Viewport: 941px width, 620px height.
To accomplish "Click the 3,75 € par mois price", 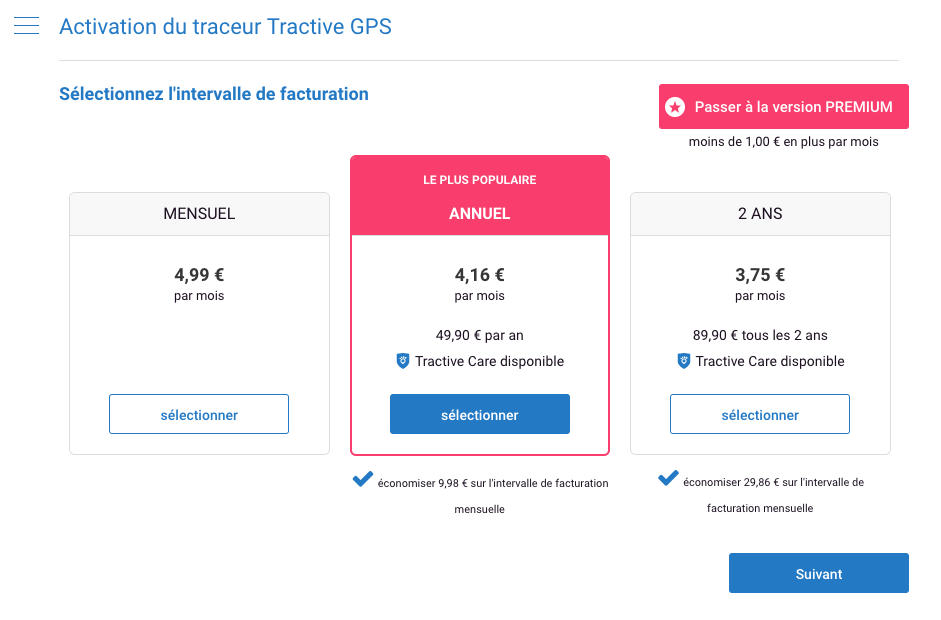I will 760,284.
